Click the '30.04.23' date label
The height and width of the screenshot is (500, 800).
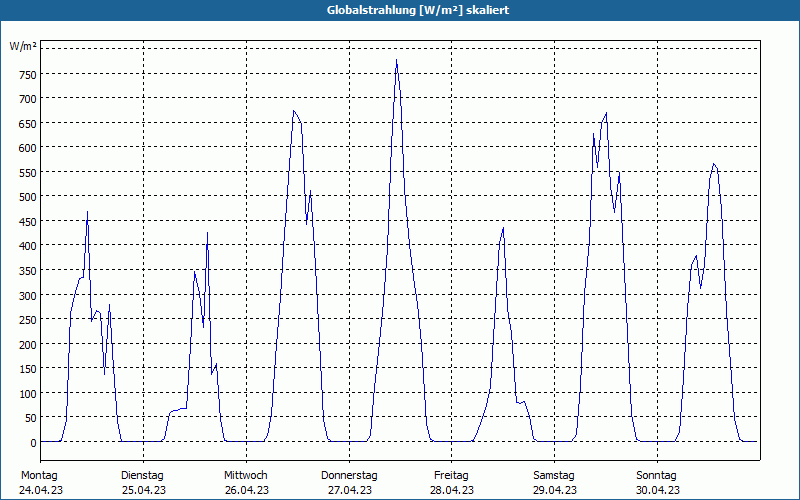pos(658,490)
